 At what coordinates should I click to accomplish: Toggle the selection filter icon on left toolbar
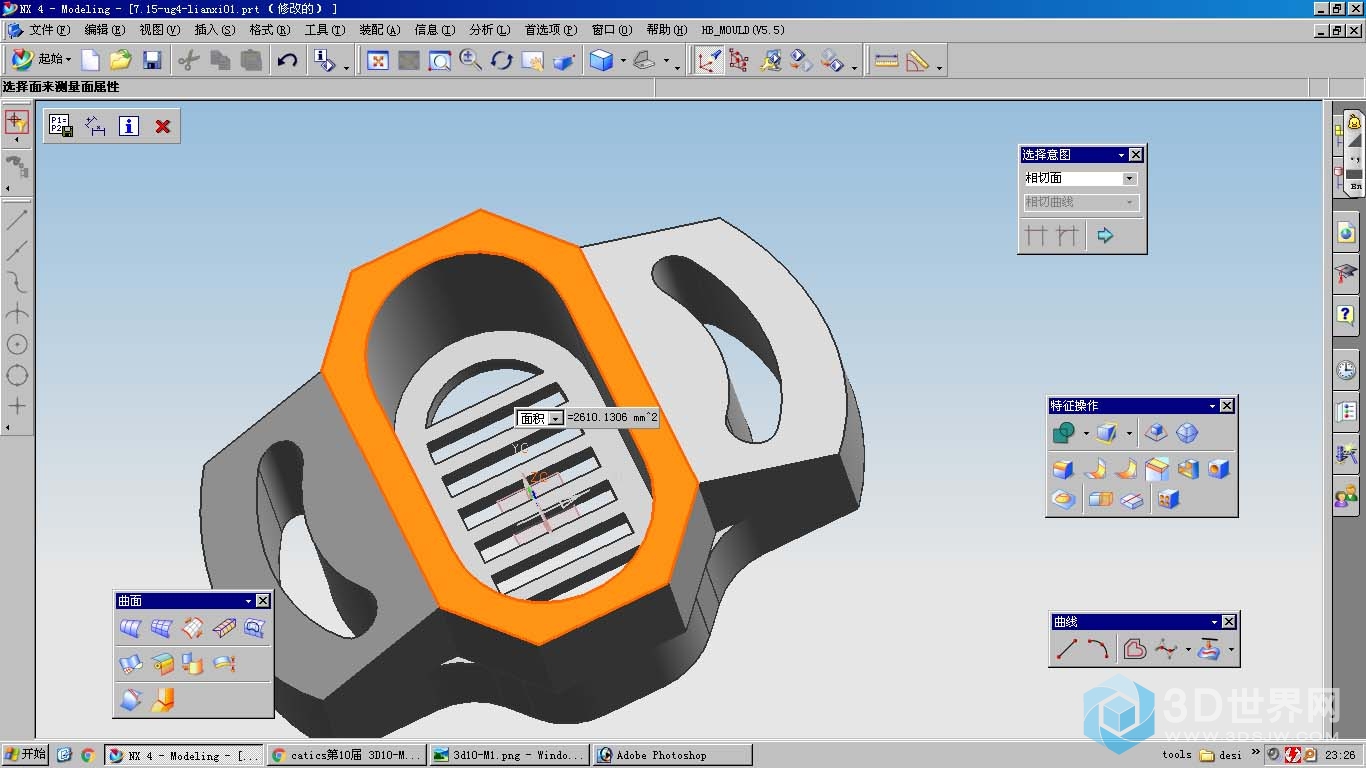pos(16,122)
